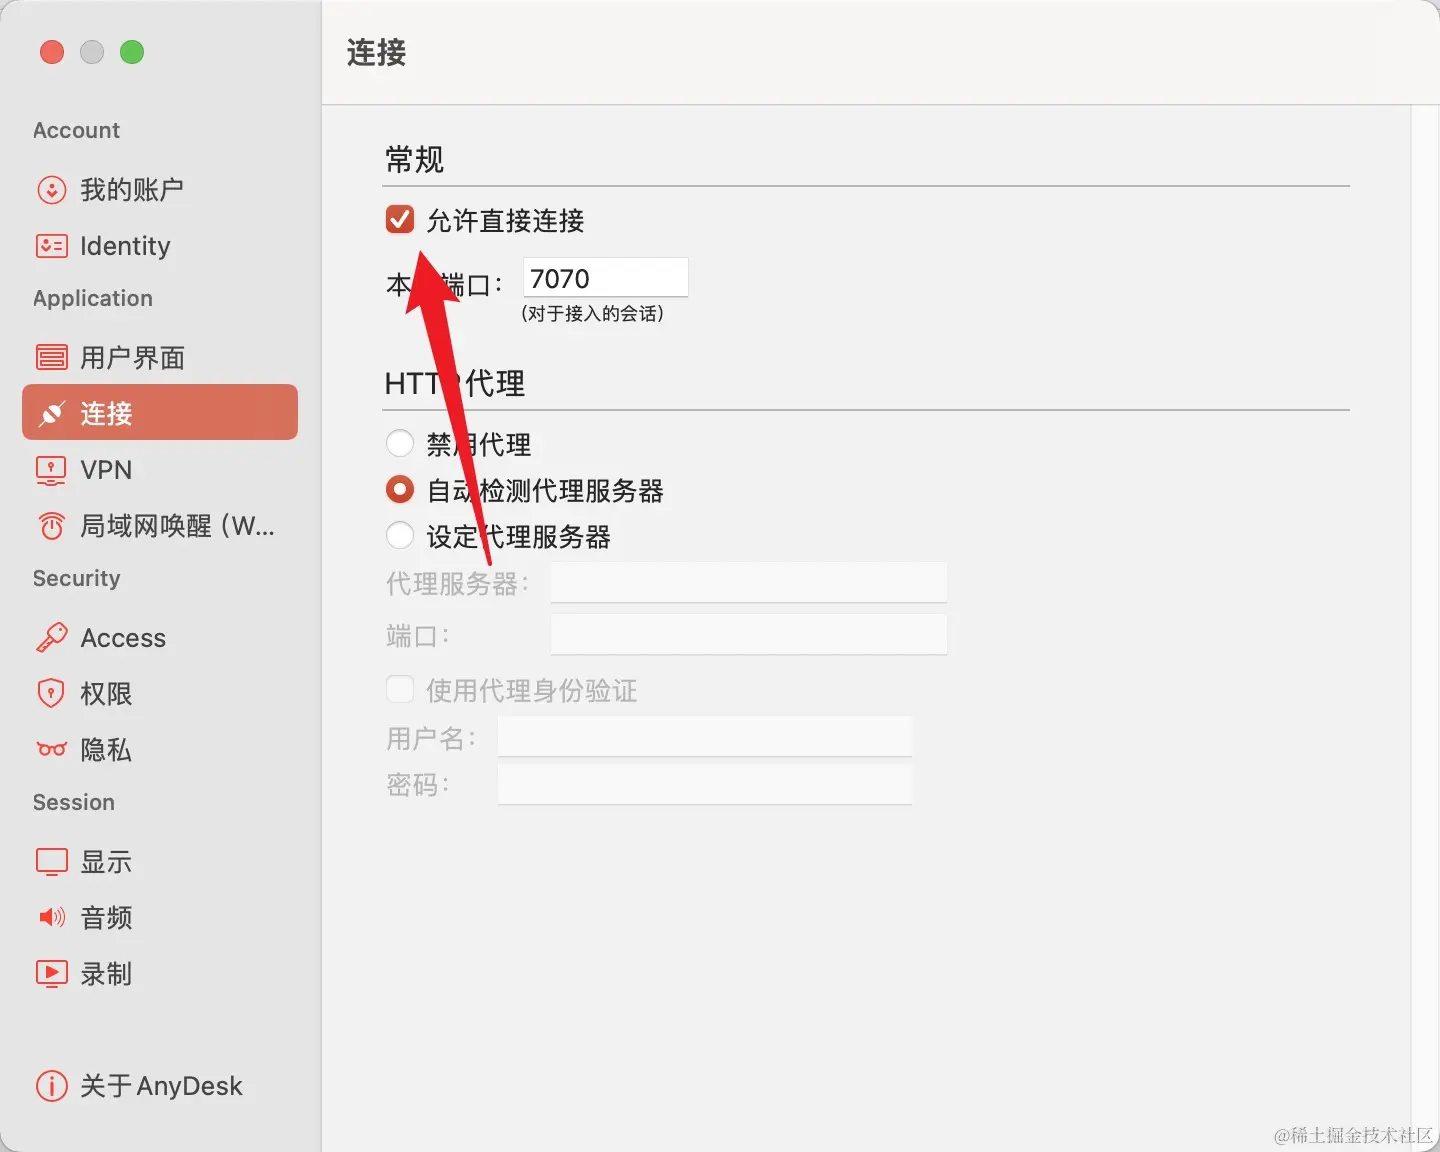The image size is (1440, 1152).
Task: Click the 自动检测代理服务器 label text
Action: tap(545, 490)
